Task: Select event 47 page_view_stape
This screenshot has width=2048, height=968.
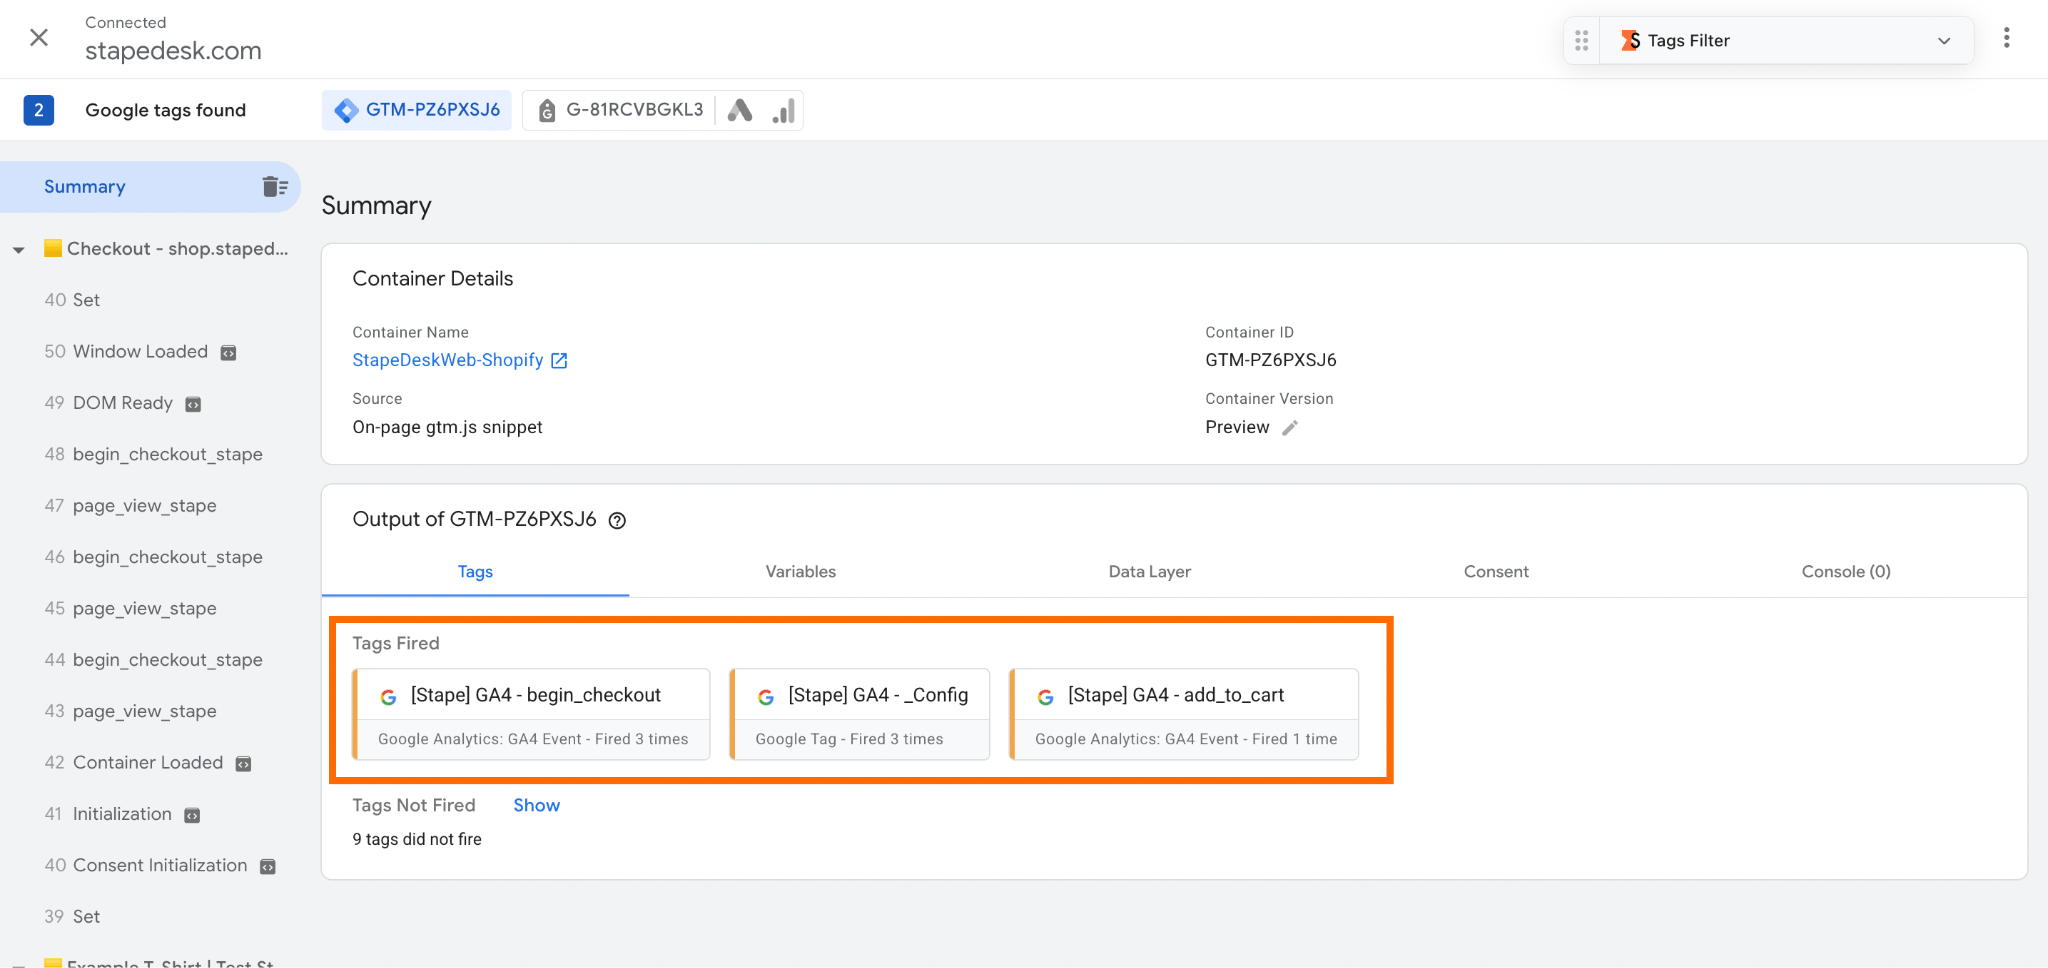Action: click(130, 506)
